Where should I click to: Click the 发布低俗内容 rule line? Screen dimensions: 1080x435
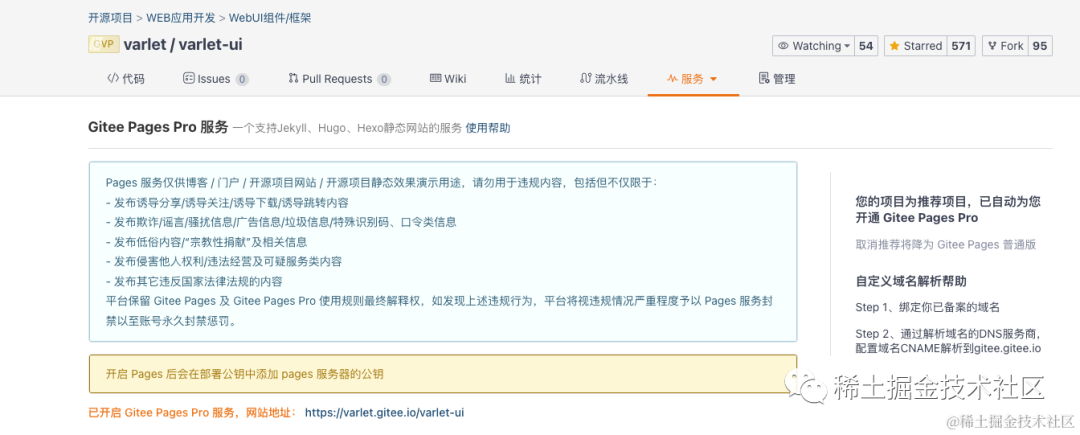click(207, 242)
